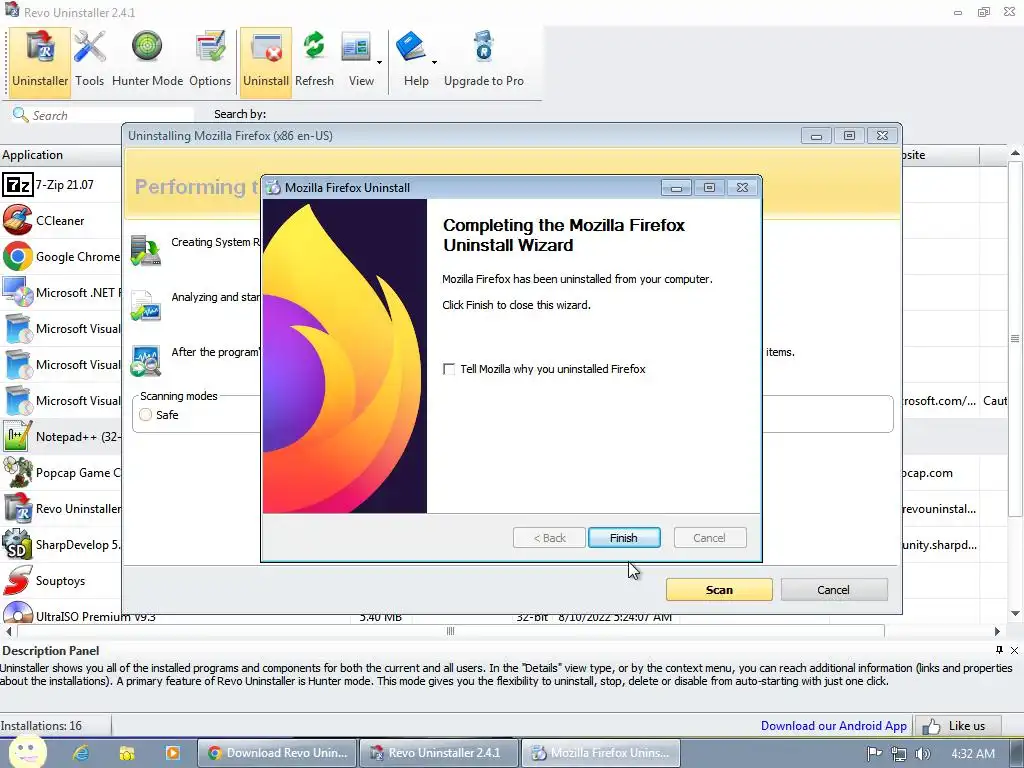Select the Uninstaller toolbar icon
Viewport: 1024px width, 768px height.
point(40,60)
